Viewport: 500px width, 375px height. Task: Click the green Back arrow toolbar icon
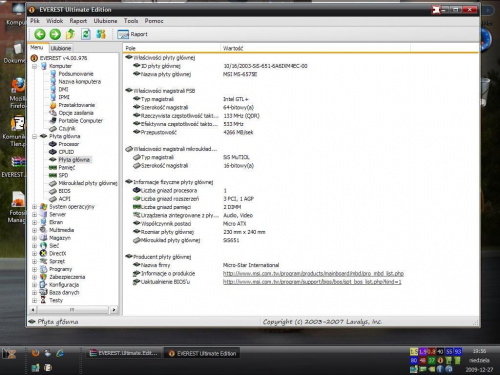[x=40, y=34]
